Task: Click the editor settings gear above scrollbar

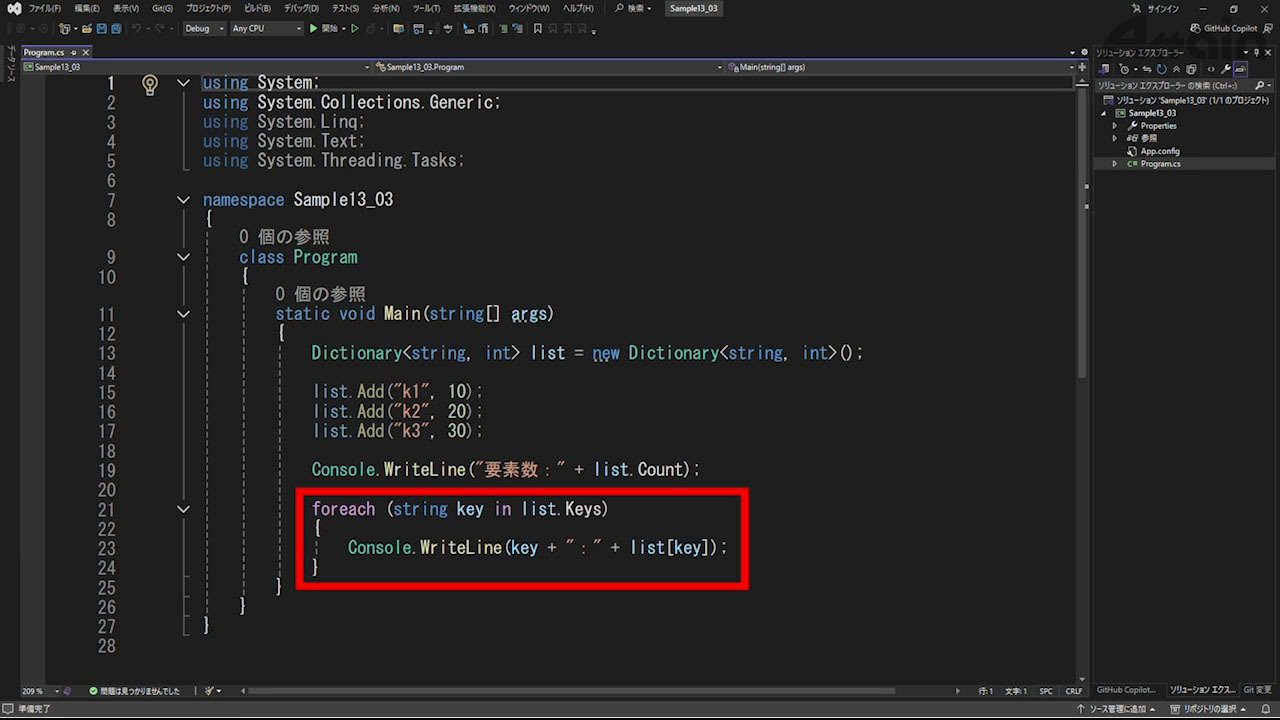Action: coord(1084,52)
